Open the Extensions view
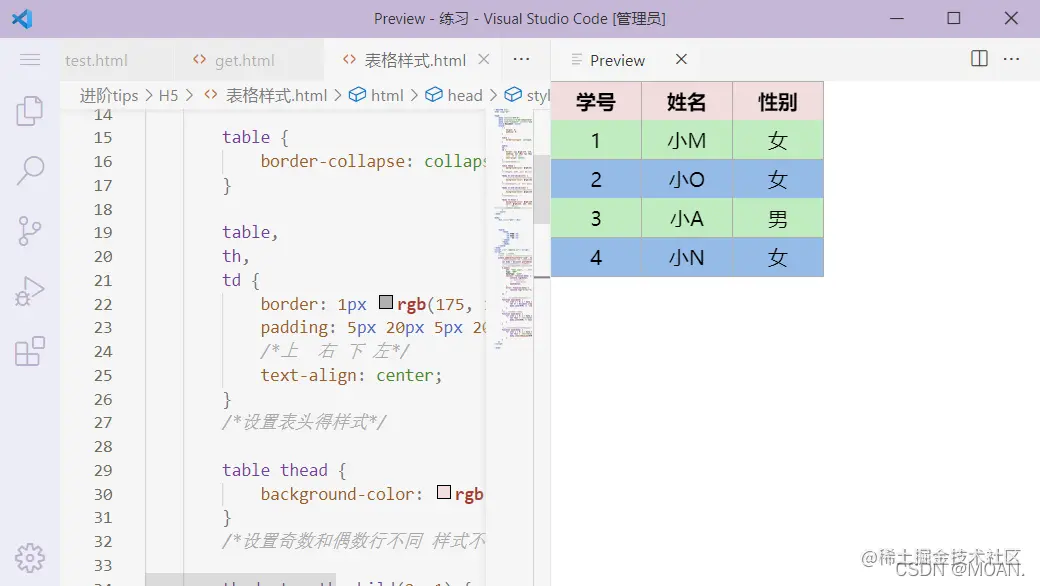This screenshot has height=586, width=1040. pyautogui.click(x=30, y=351)
